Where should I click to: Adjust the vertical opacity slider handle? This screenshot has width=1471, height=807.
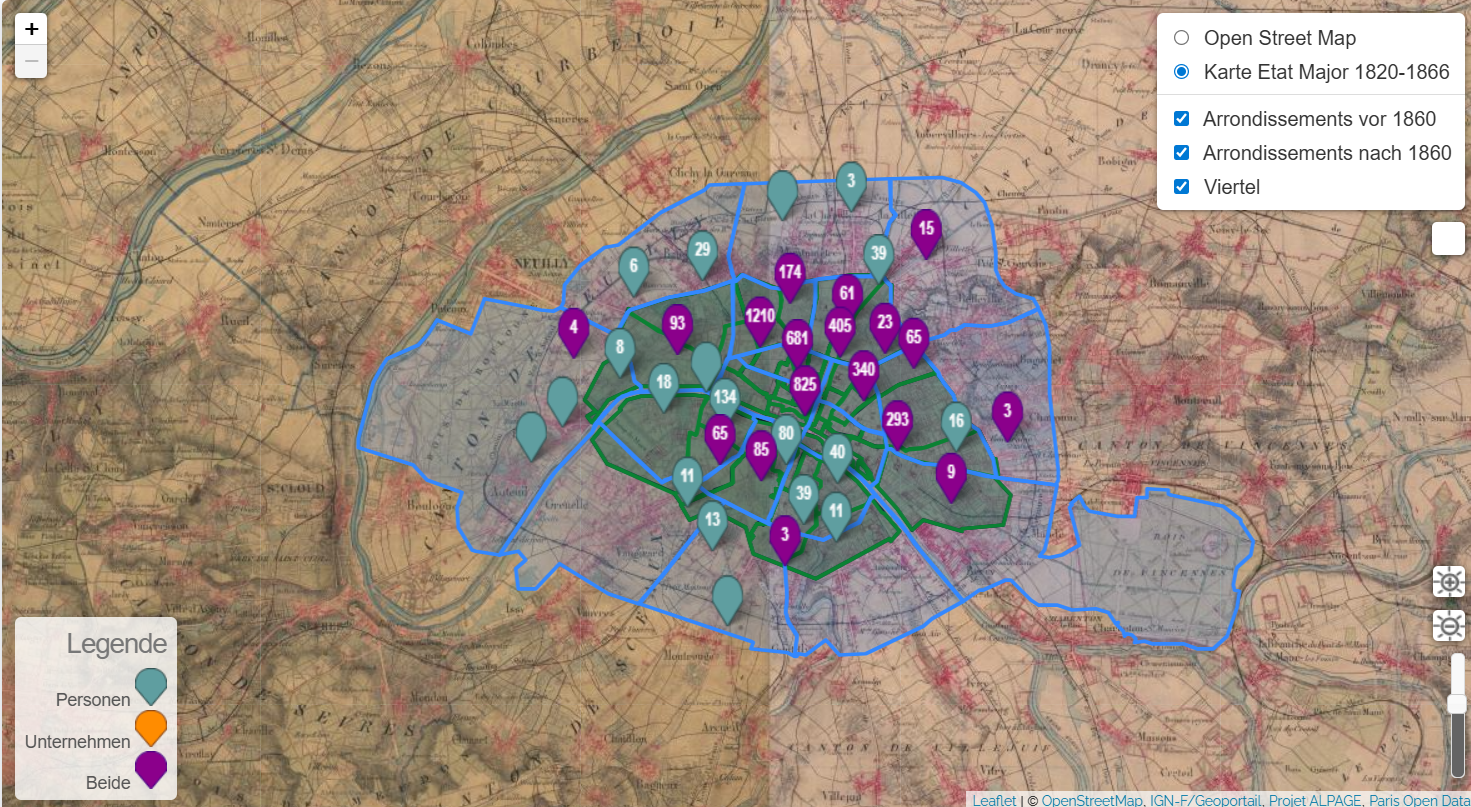pyautogui.click(x=1457, y=704)
